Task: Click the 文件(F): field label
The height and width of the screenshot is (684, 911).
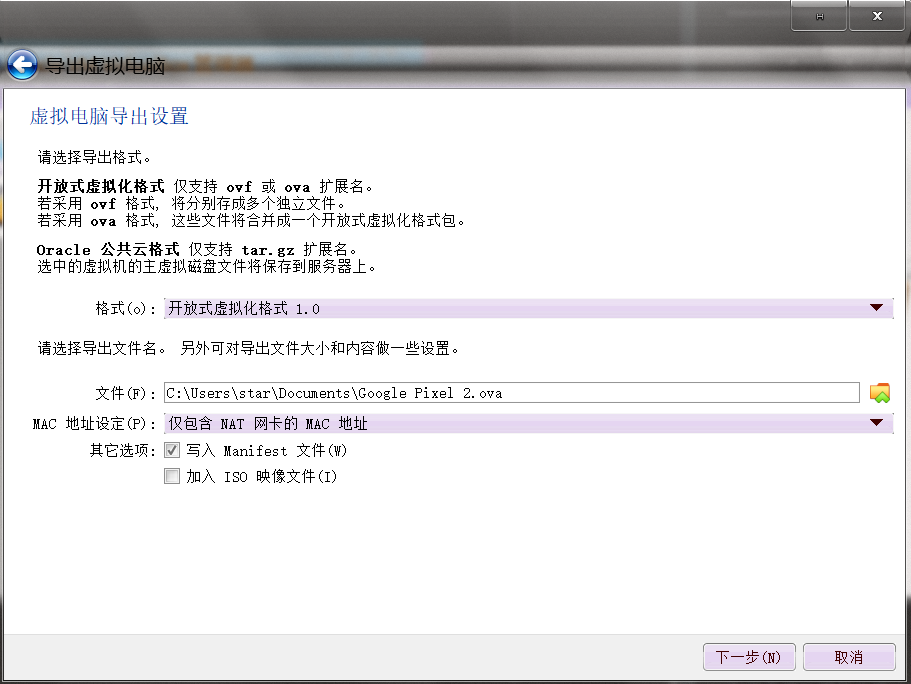Action: pyautogui.click(x=126, y=393)
